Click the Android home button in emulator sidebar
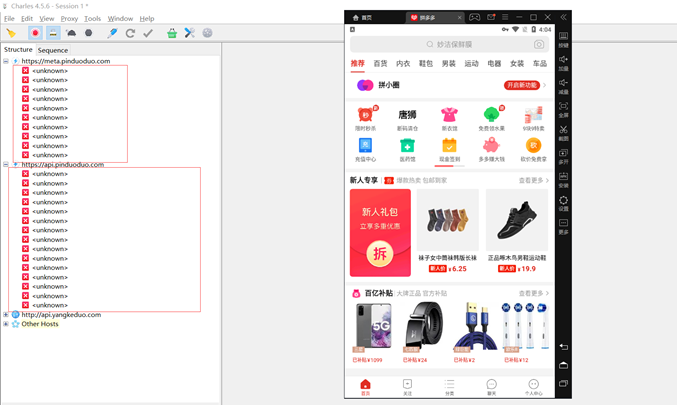This screenshot has width=677, height=405. [x=563, y=365]
